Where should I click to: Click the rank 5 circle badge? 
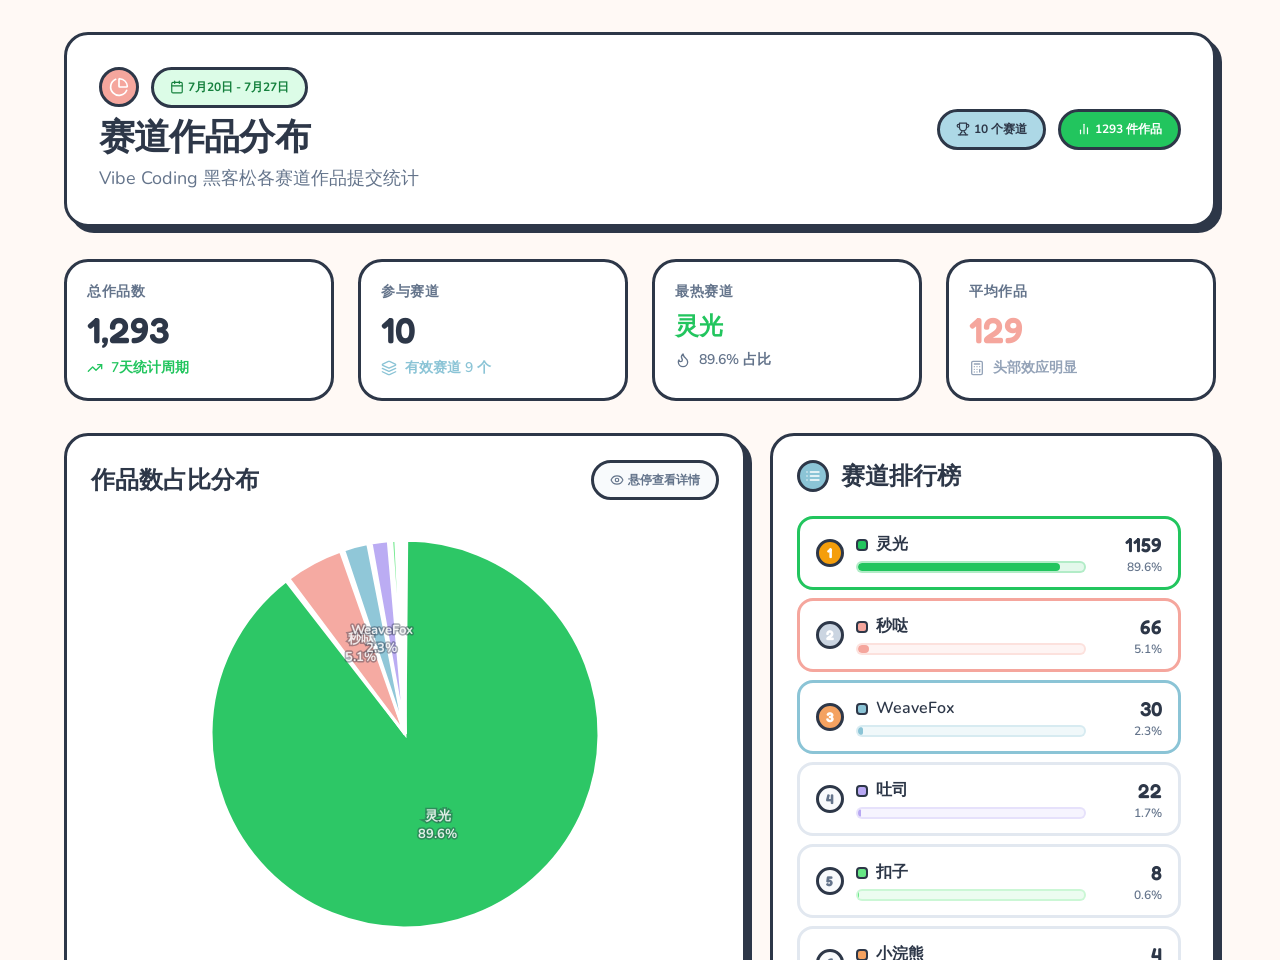tap(830, 881)
